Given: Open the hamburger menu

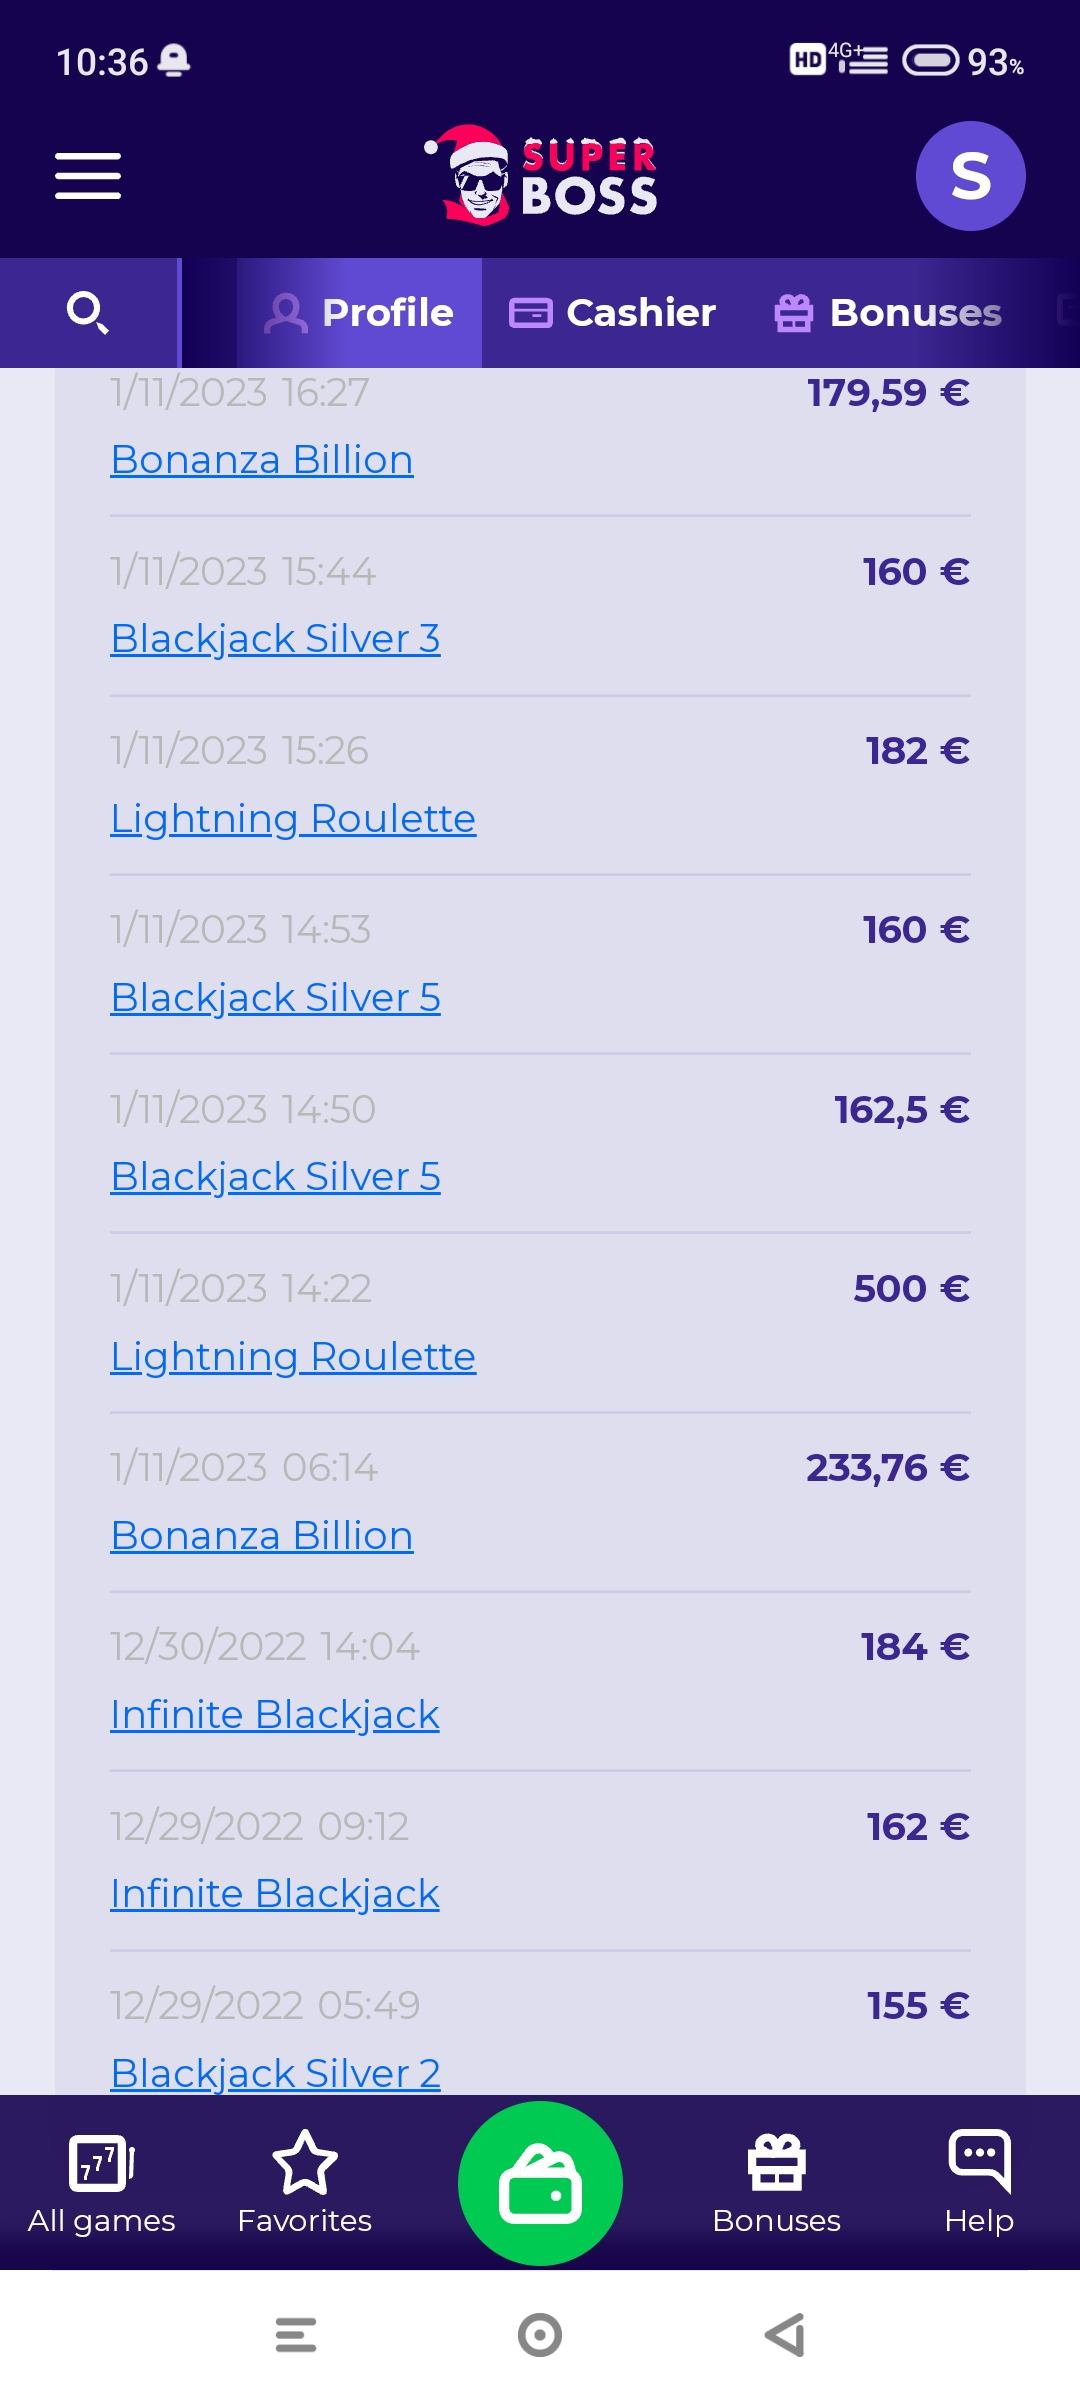Looking at the screenshot, I should [x=88, y=176].
